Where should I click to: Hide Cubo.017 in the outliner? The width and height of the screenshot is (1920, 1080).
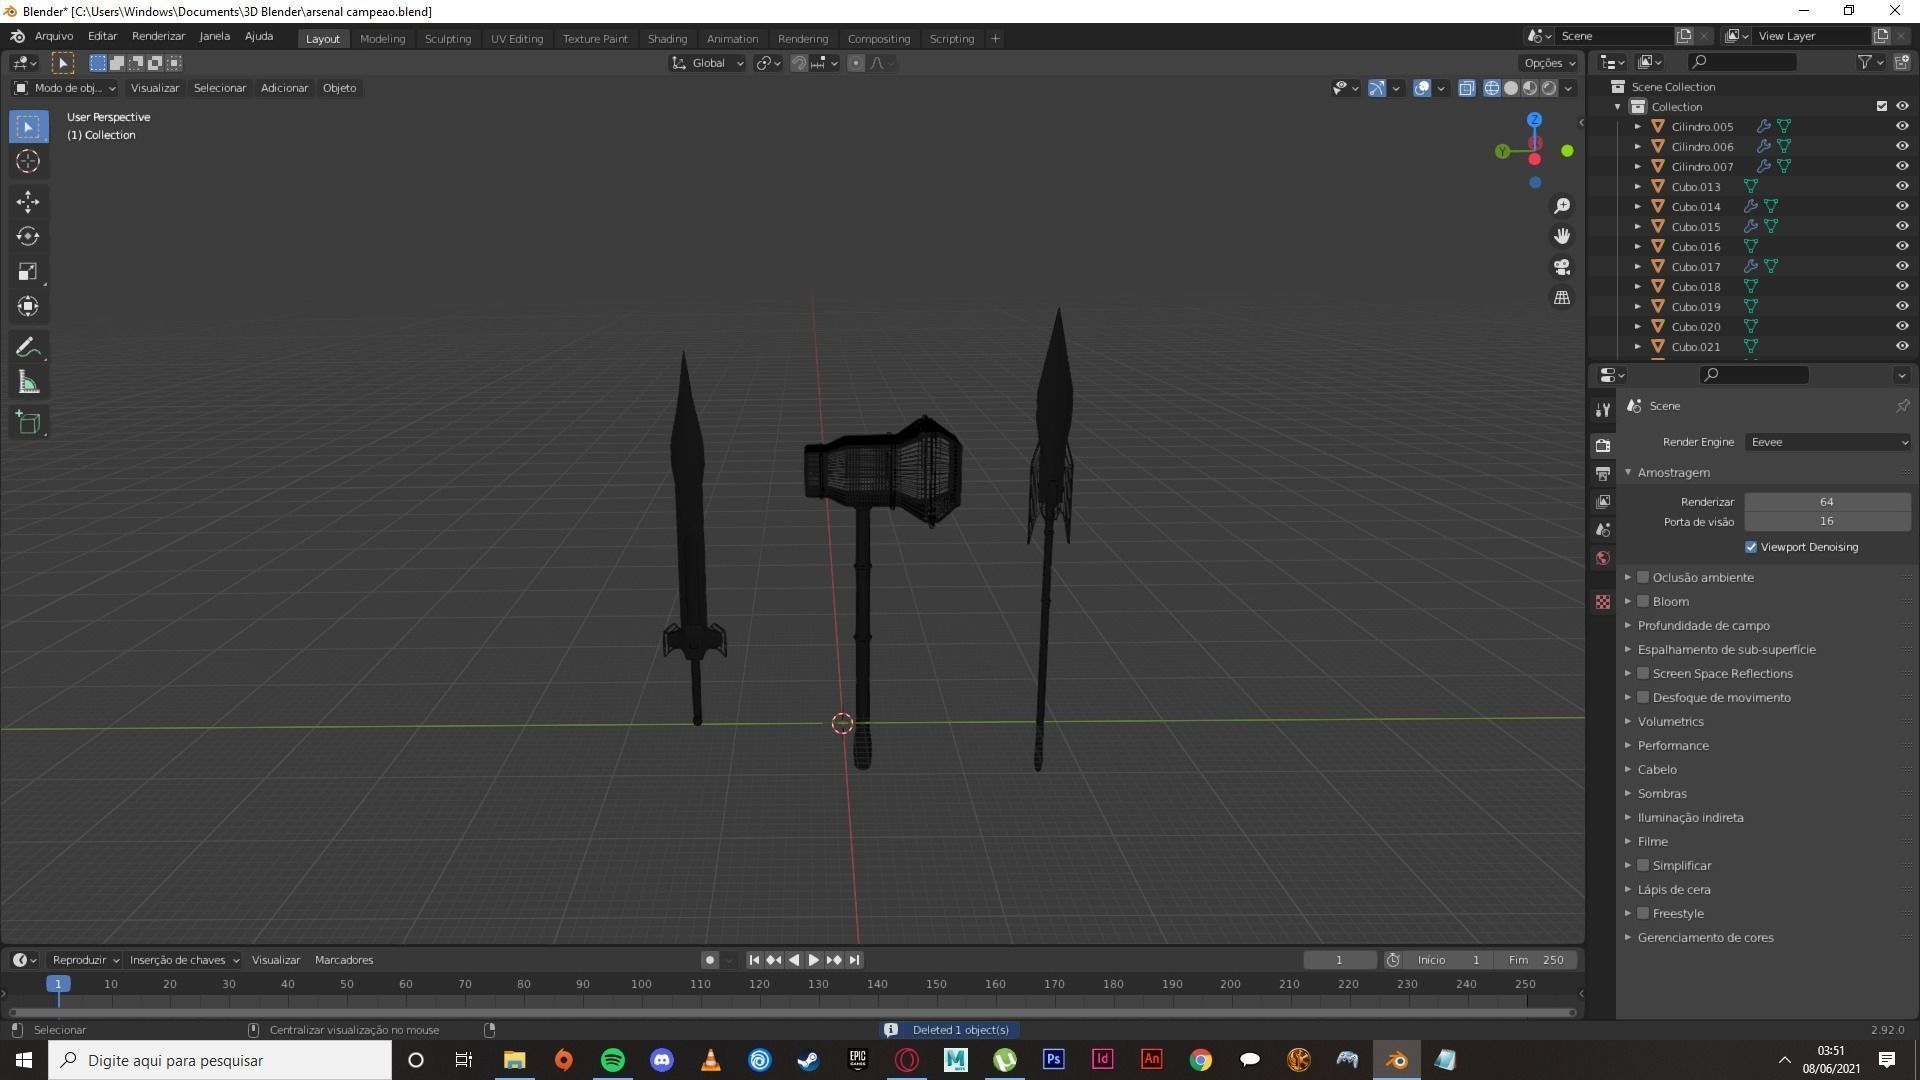[x=1902, y=266]
